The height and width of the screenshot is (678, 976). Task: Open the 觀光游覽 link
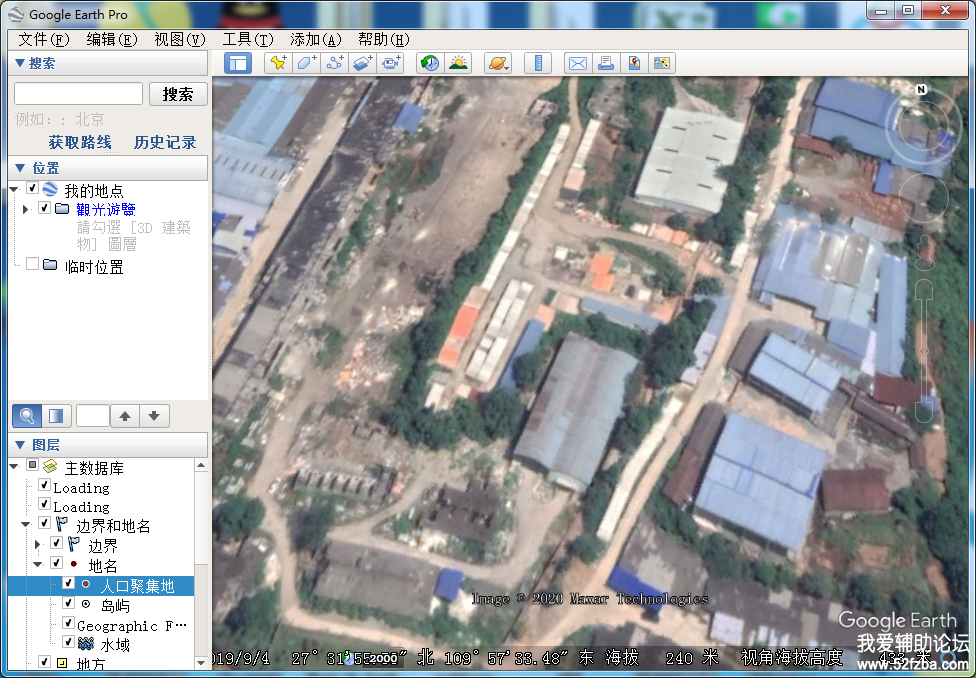(106, 209)
